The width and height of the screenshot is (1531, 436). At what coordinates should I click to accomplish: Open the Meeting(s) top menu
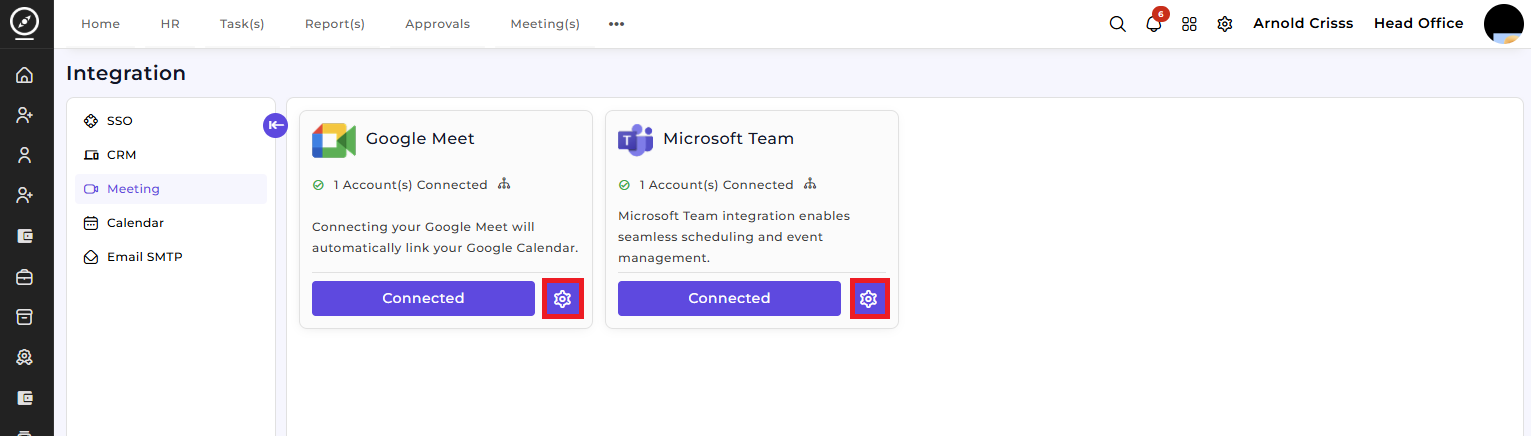545,24
